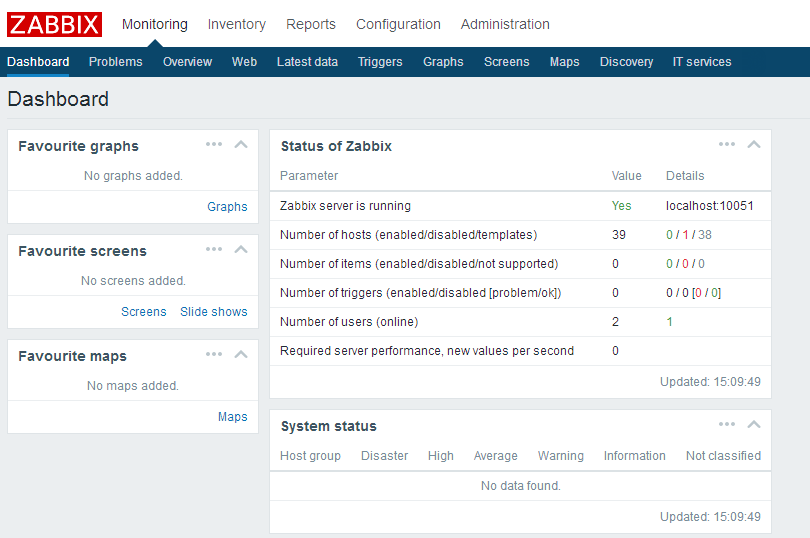Collapse the Favourite maps widget

241,355
